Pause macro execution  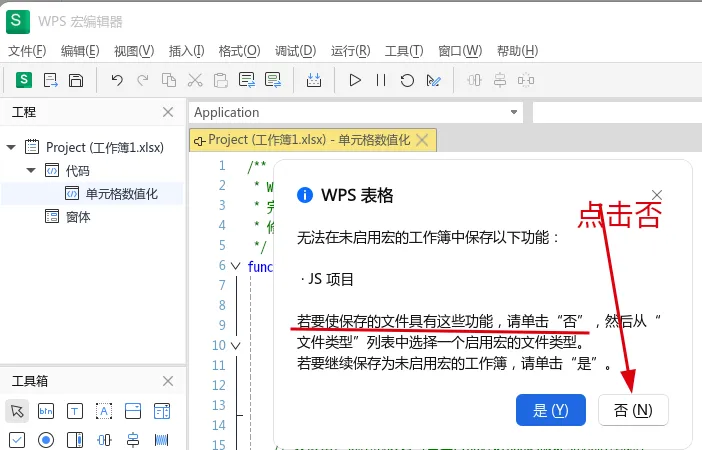point(381,80)
